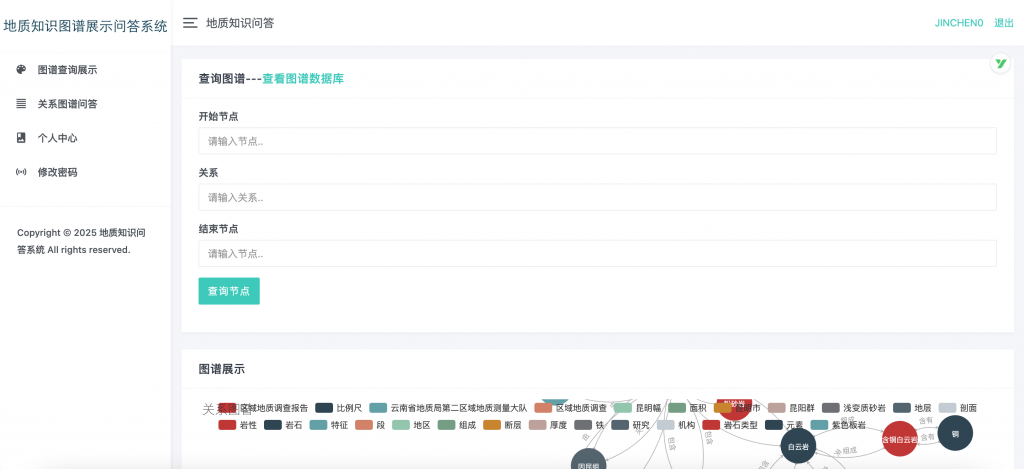Open the 图谱查询展示 menu item
The height and width of the screenshot is (469, 1024).
point(67,70)
